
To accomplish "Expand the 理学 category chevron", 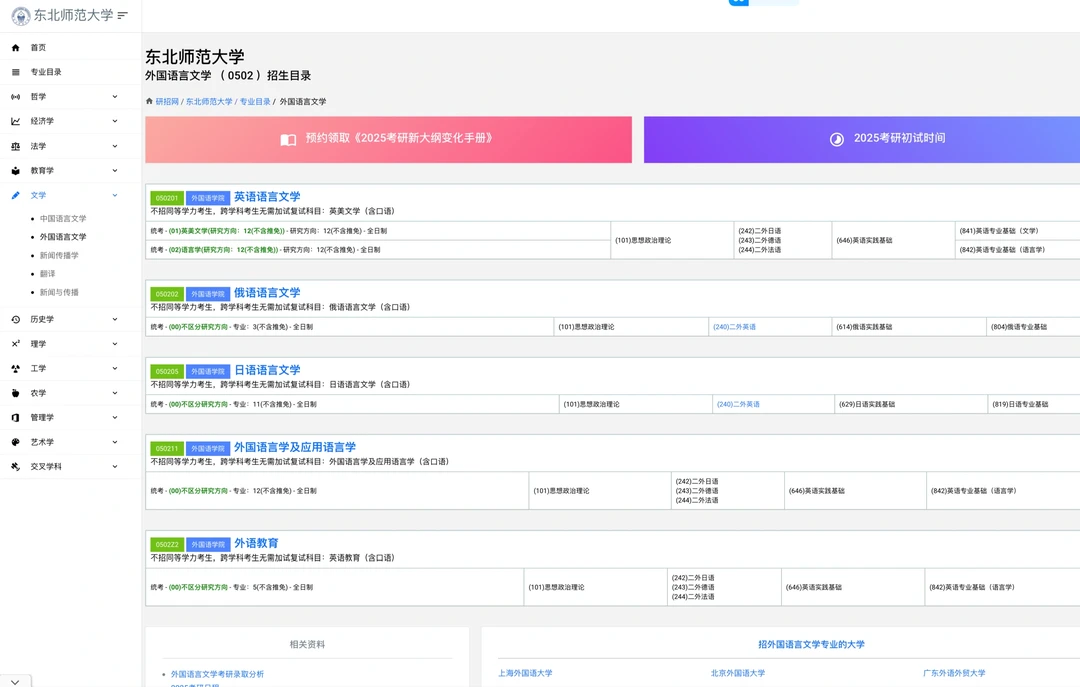I will point(115,344).
